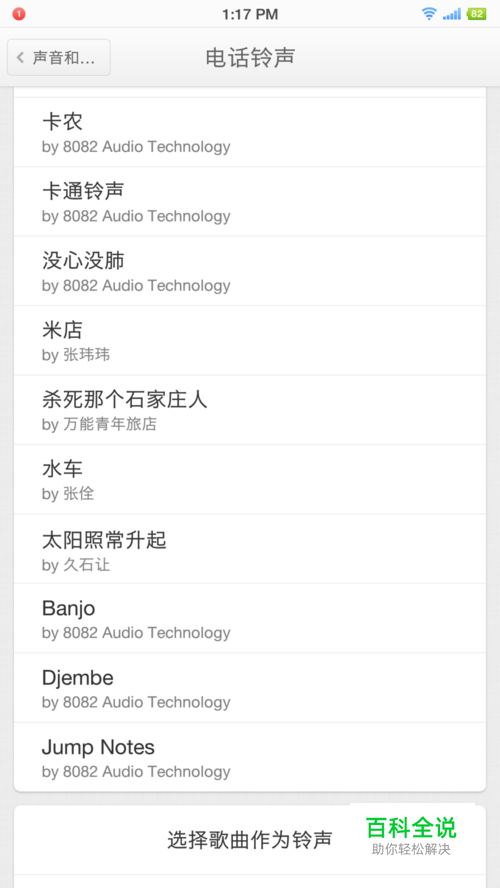Tap the red notification badge icon
Image resolution: width=500 pixels, height=888 pixels.
point(19,14)
